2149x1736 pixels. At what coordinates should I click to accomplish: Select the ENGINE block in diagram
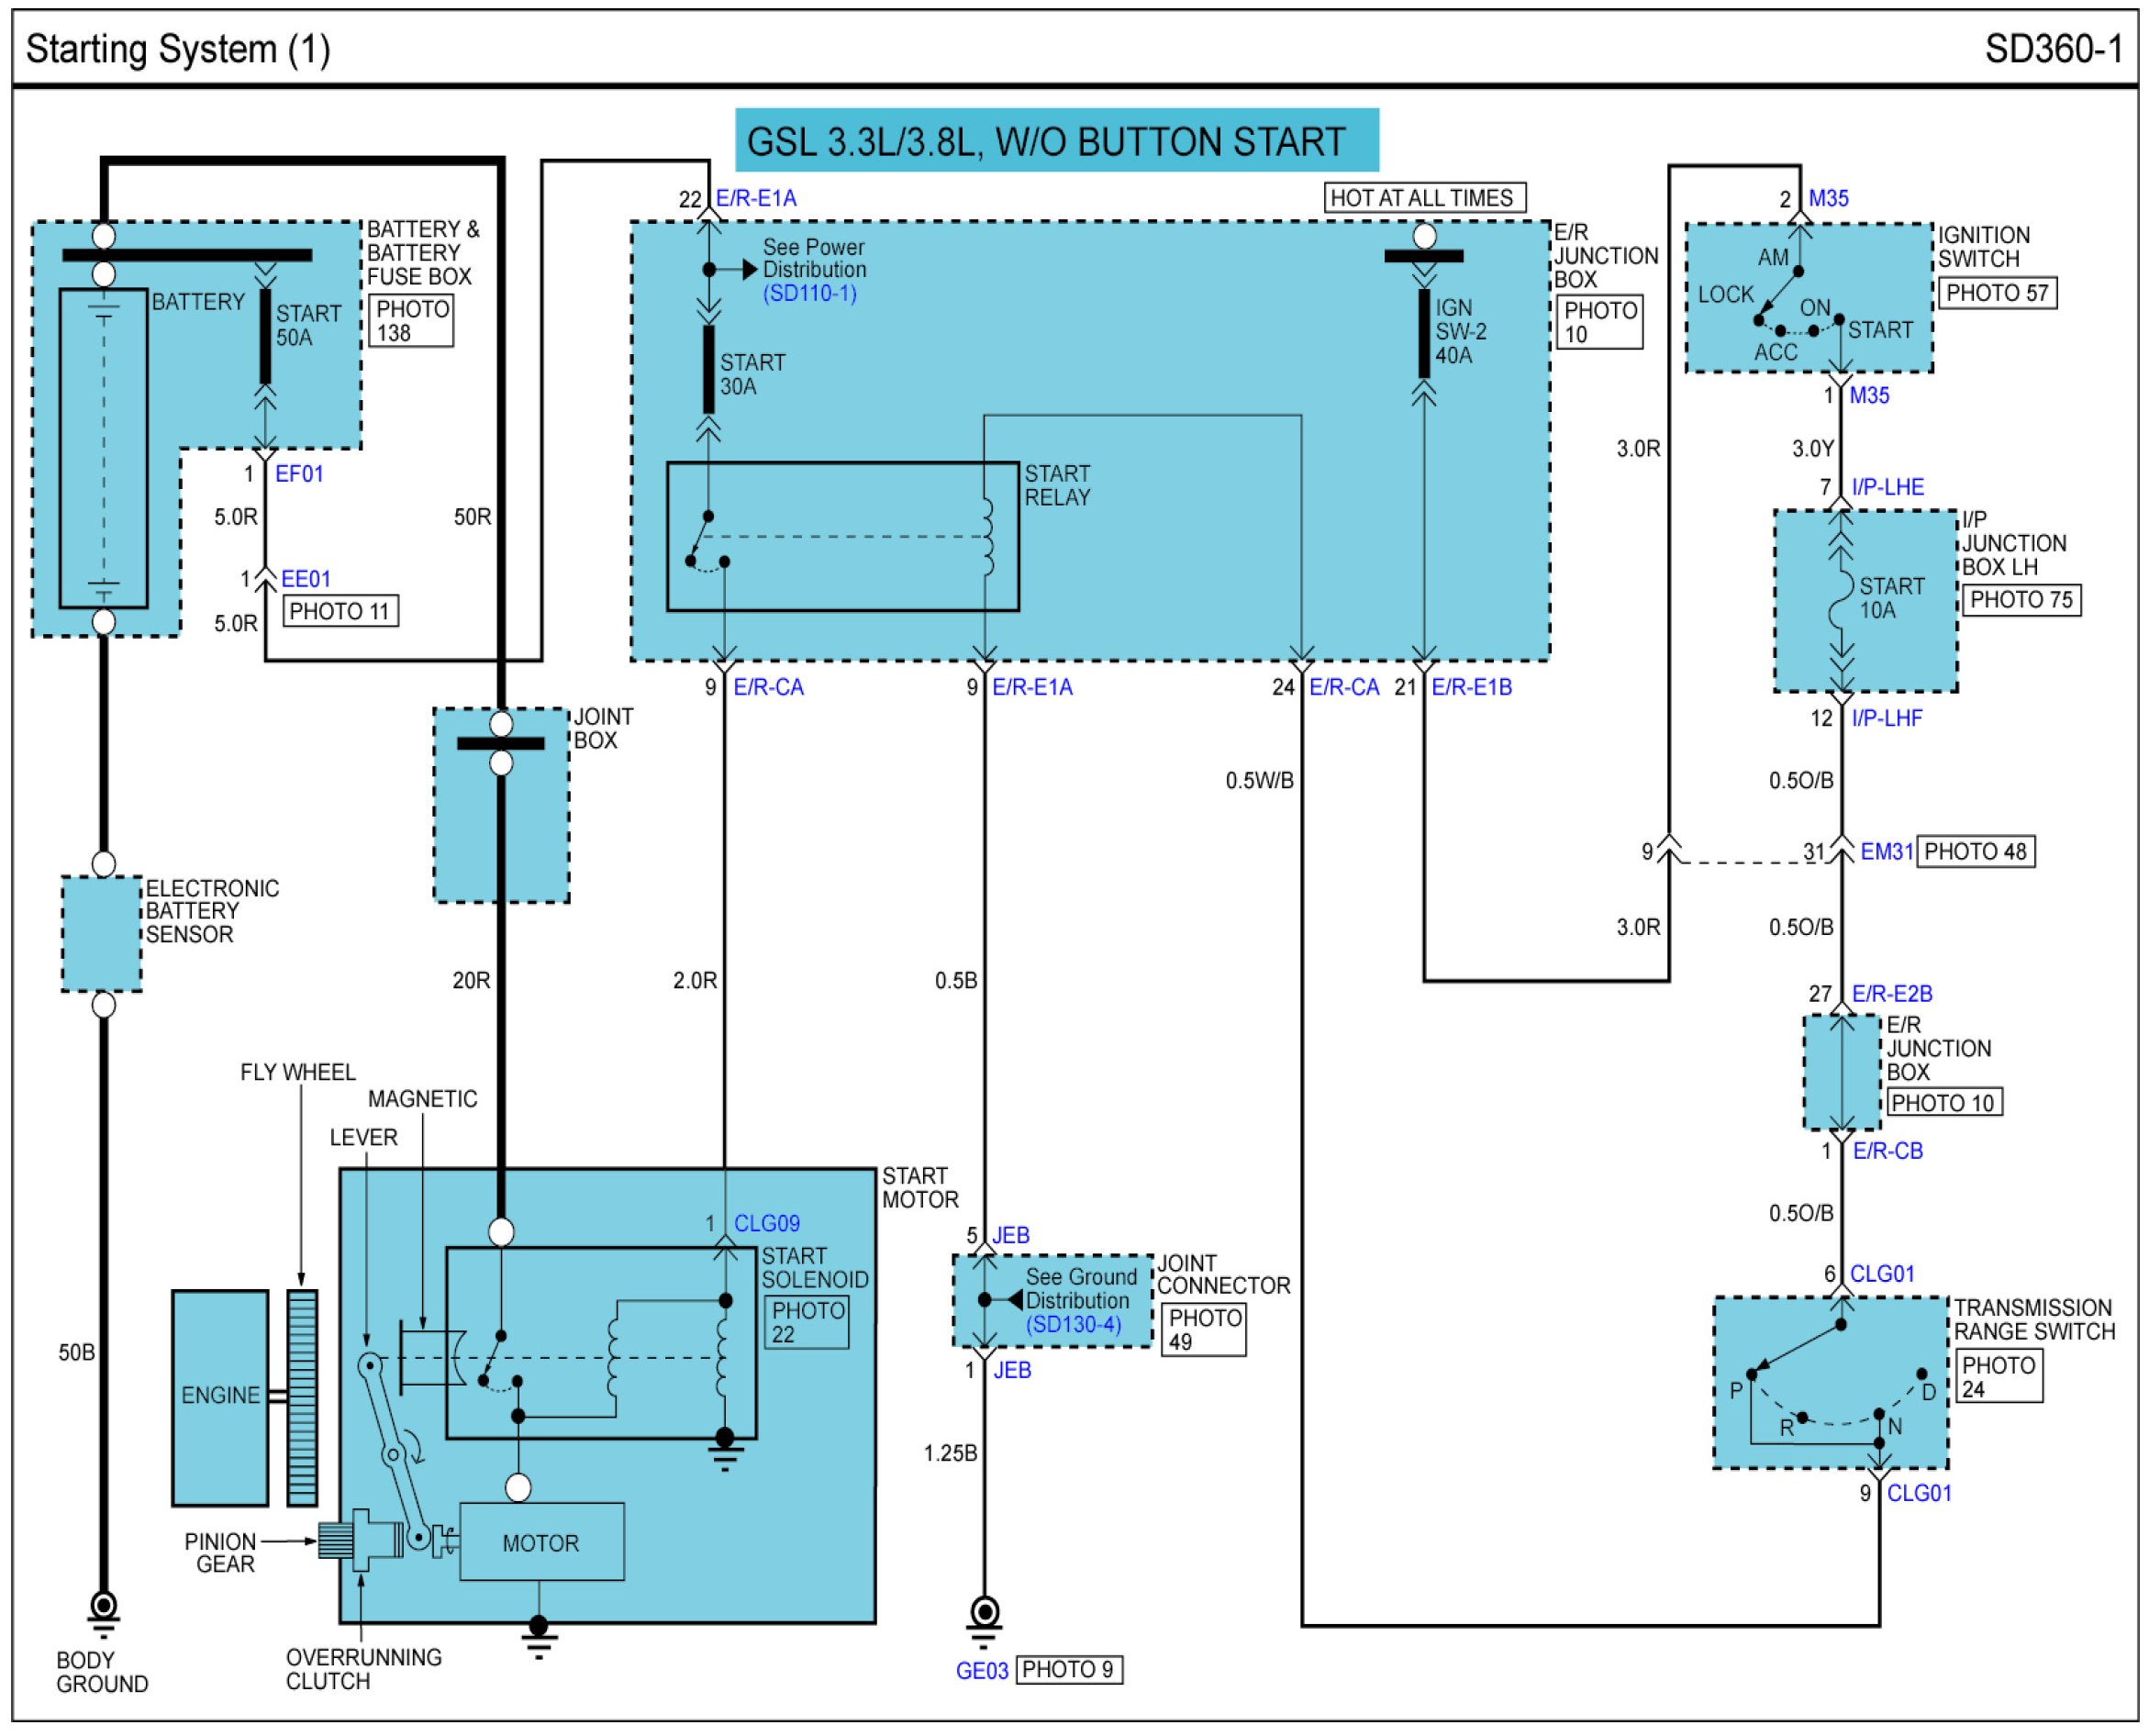[x=220, y=1397]
